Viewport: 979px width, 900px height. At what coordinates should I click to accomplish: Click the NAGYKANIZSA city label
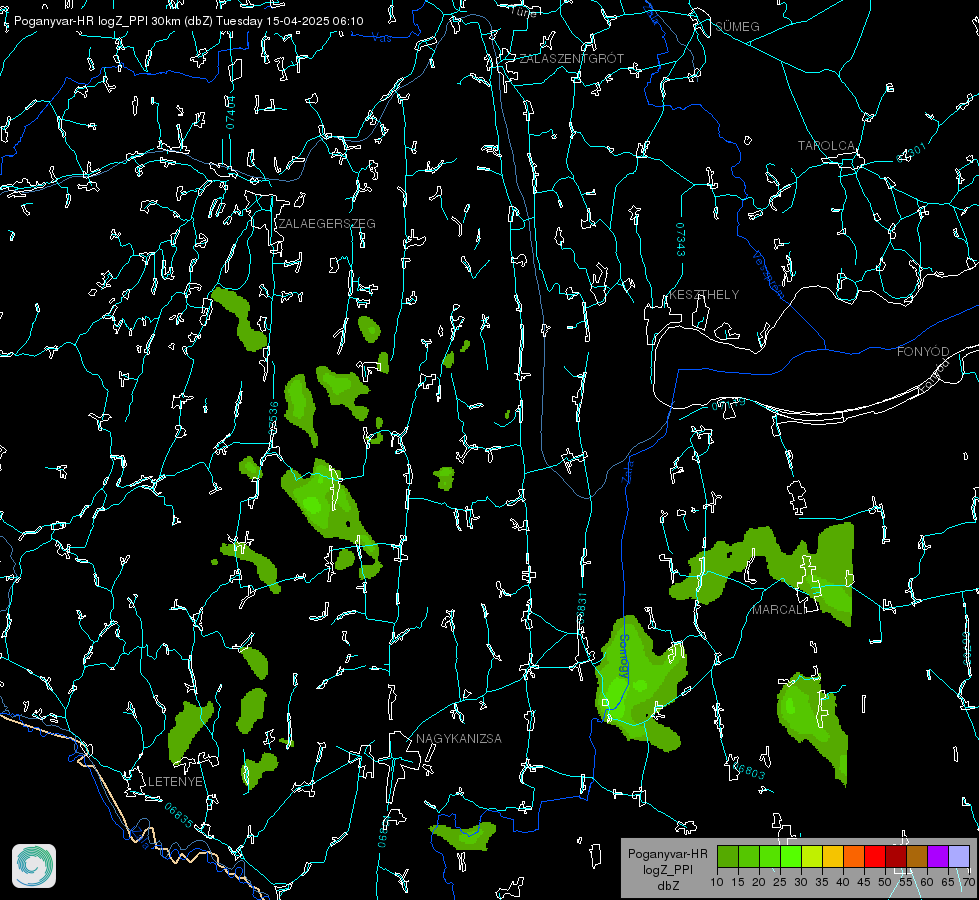pyautogui.click(x=459, y=738)
